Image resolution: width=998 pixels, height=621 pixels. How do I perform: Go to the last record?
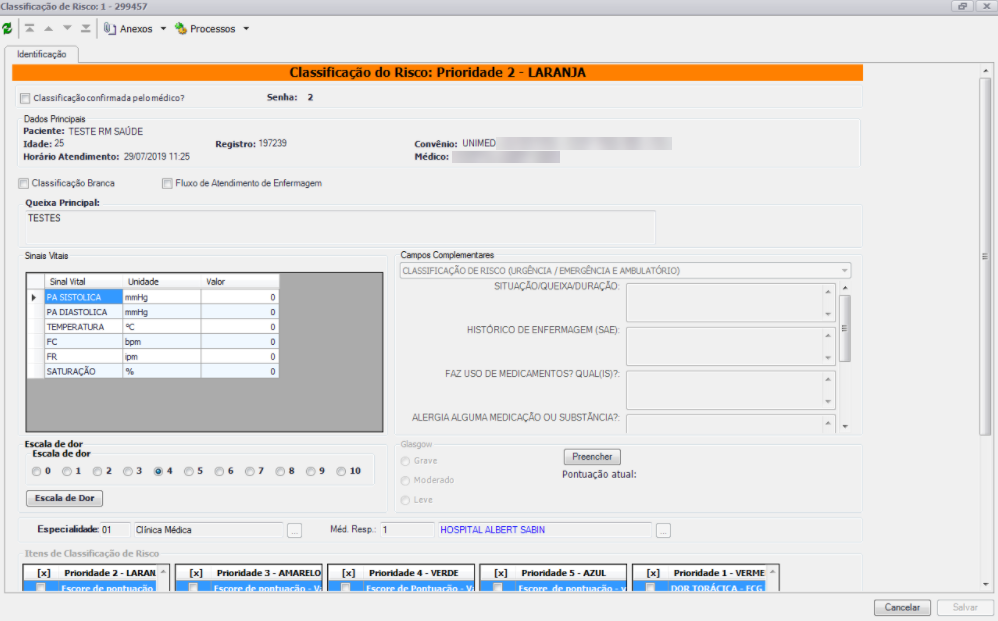(x=85, y=29)
